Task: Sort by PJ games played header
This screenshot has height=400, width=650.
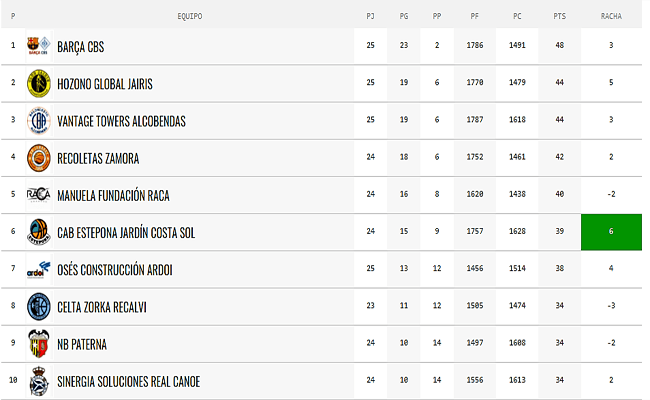Action: (371, 16)
